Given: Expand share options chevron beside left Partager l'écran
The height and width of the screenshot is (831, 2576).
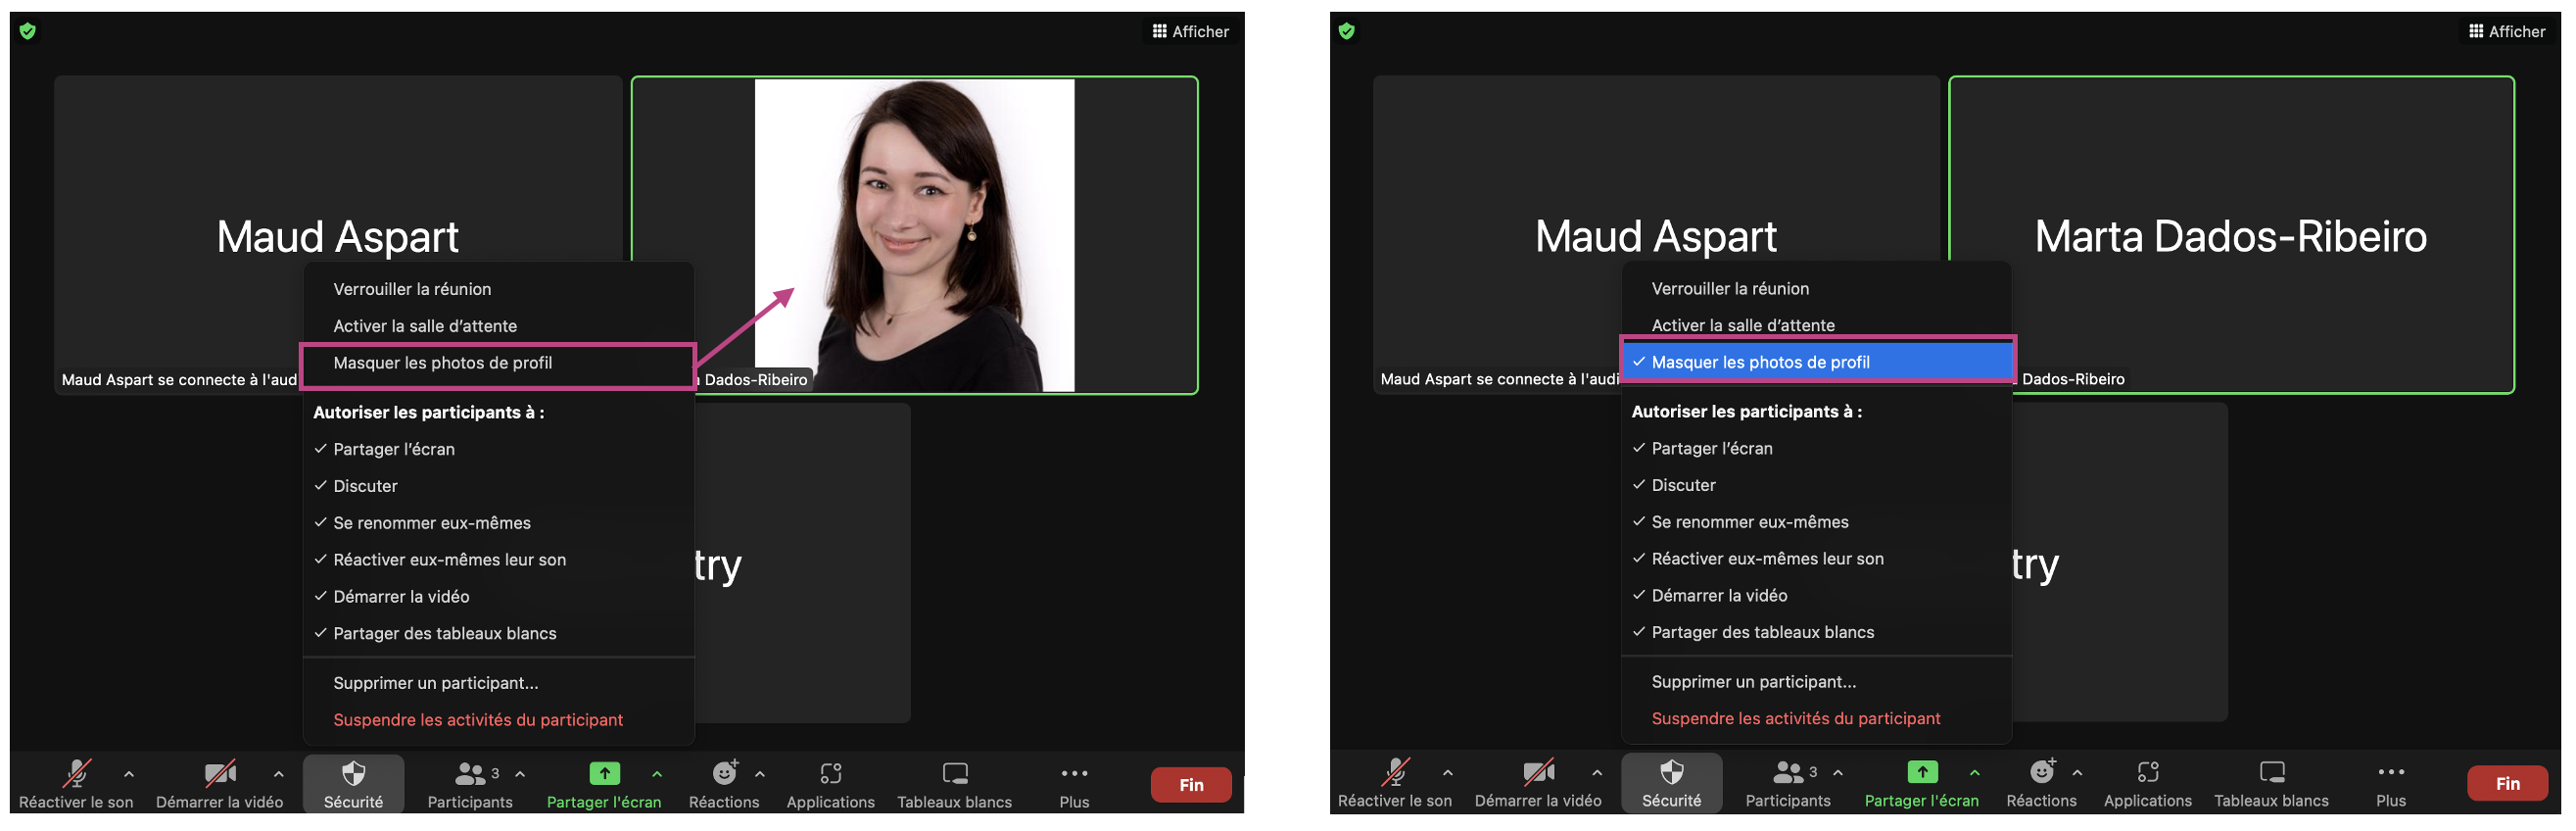Looking at the screenshot, I should [657, 774].
